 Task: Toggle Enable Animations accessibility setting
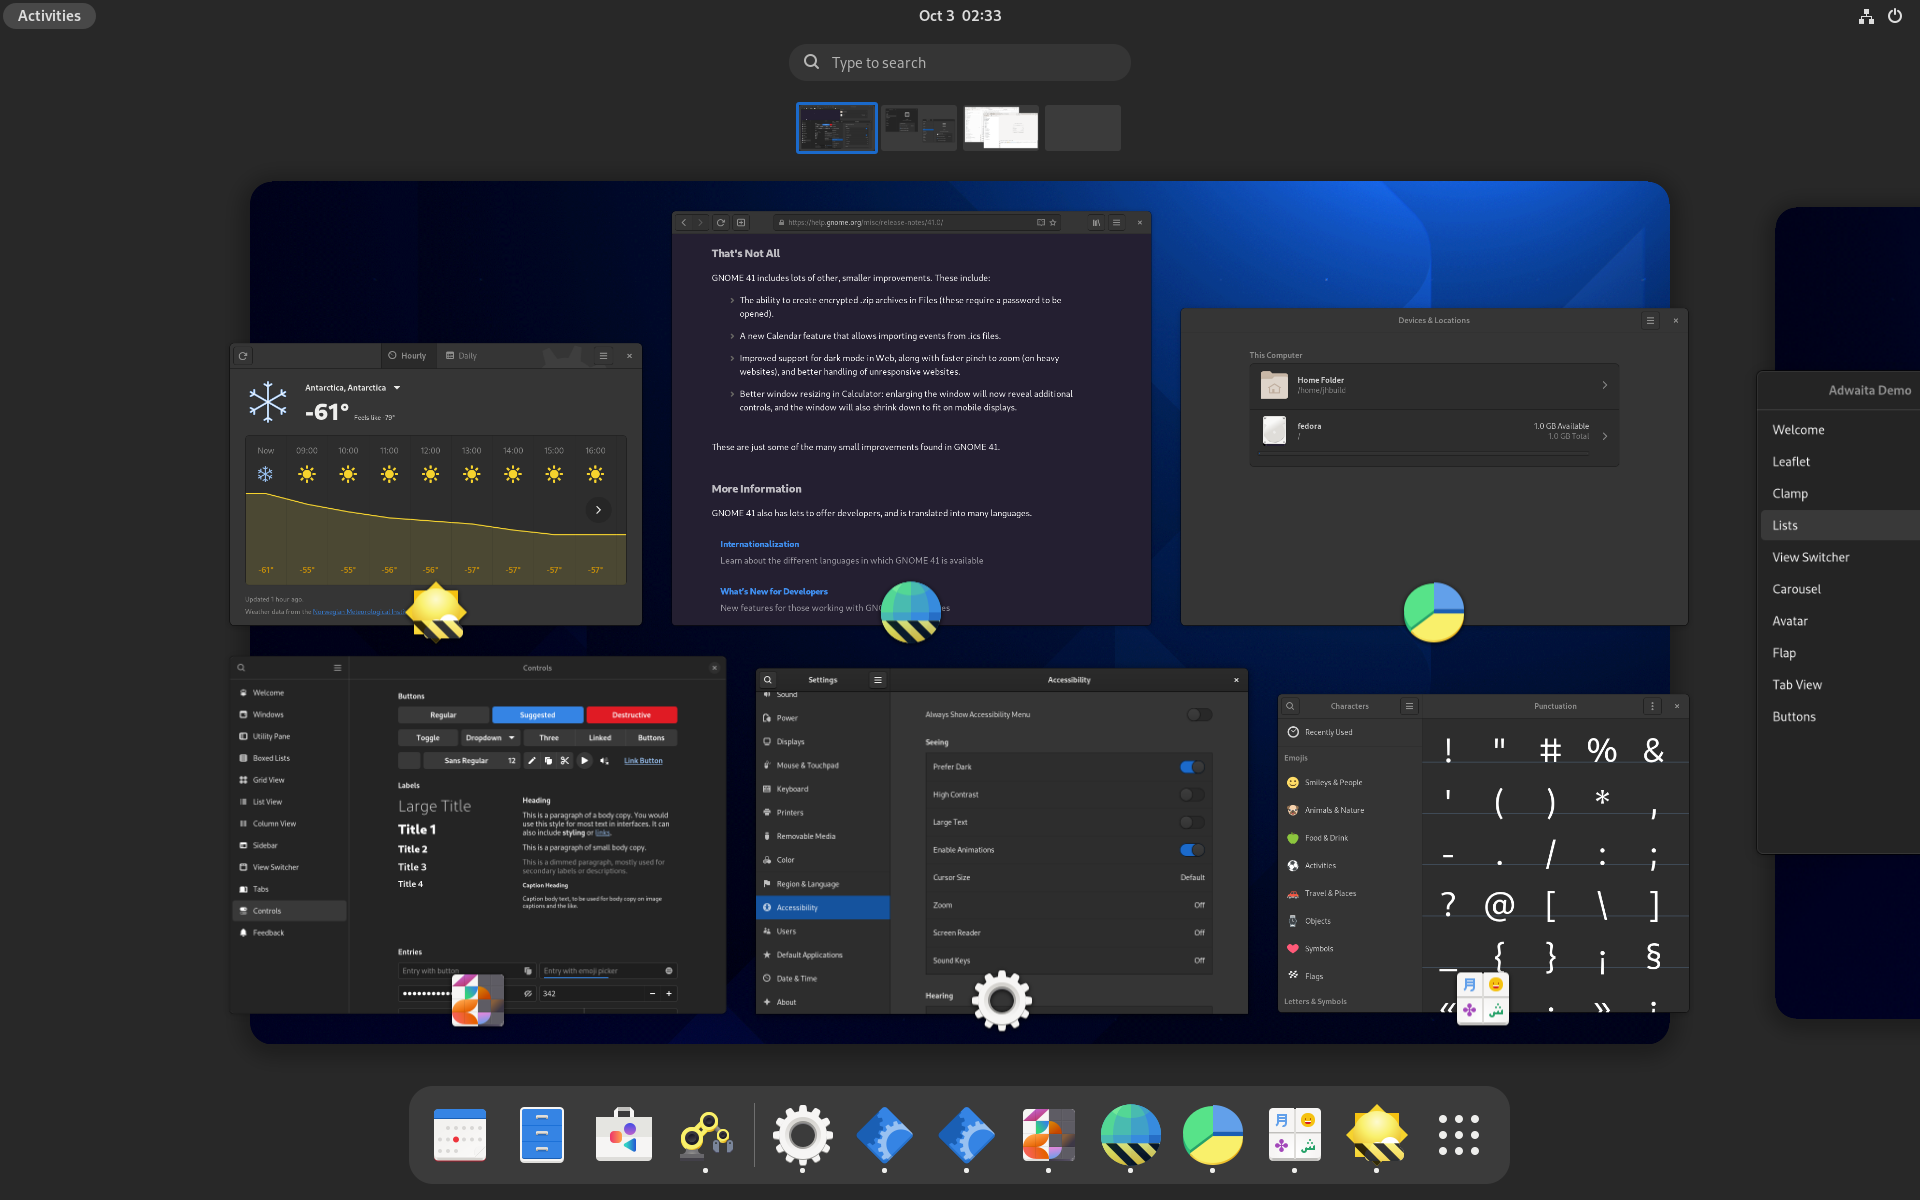1192,849
